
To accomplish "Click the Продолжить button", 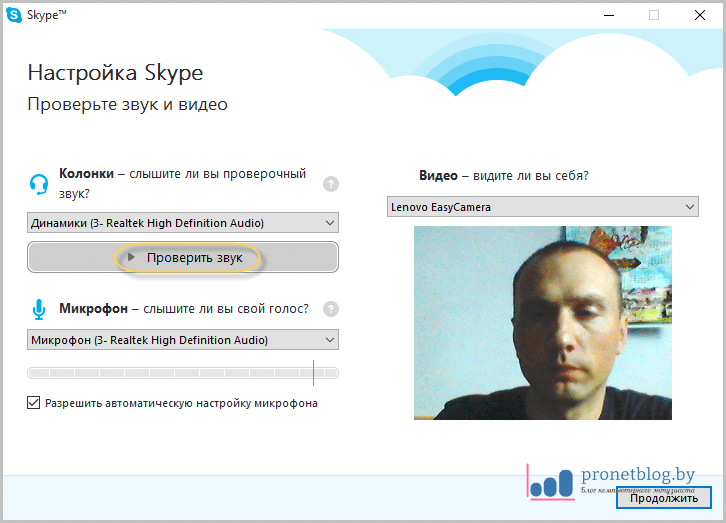I will 663,498.
